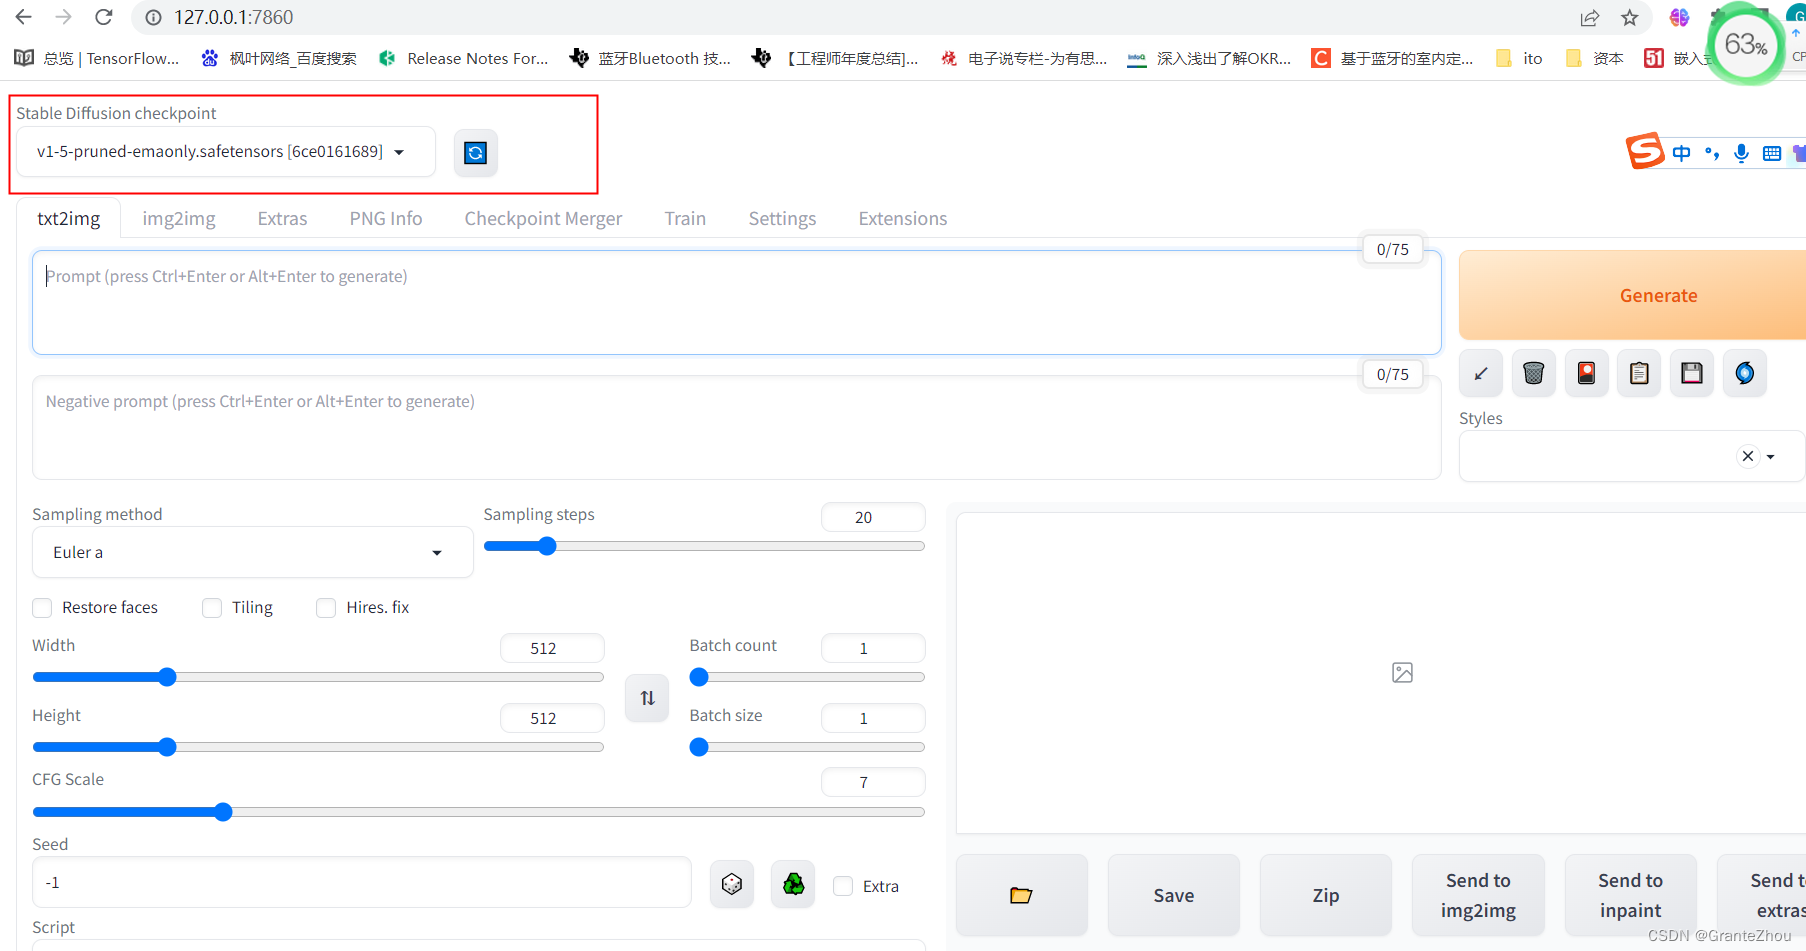Click the diagonal arrow icon above Styles
Viewport: 1806px width, 951px height.
coord(1480,372)
